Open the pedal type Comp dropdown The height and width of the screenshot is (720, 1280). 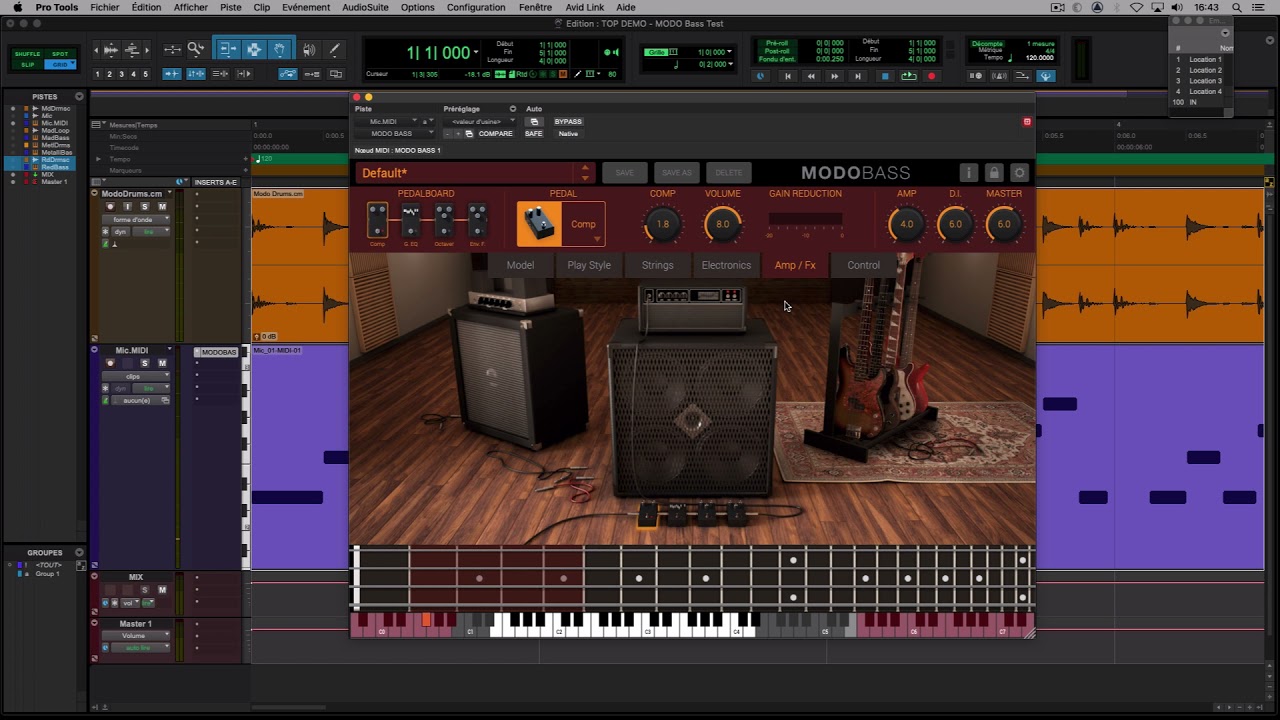coord(584,224)
